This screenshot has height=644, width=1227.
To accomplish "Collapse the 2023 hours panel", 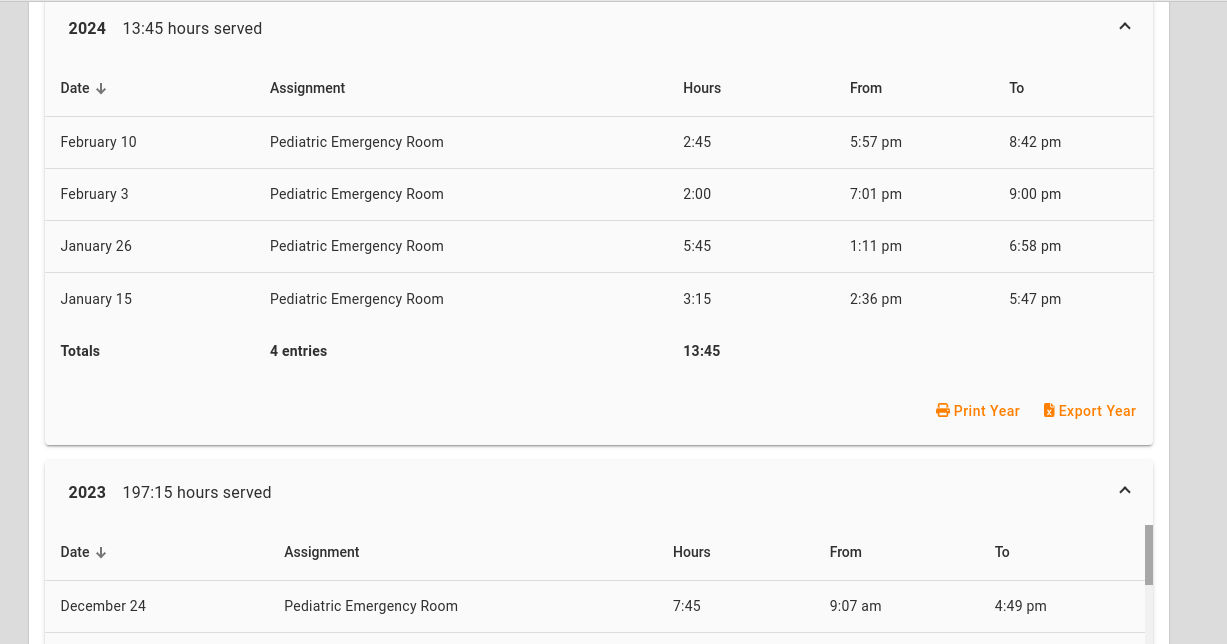I will [x=1124, y=491].
